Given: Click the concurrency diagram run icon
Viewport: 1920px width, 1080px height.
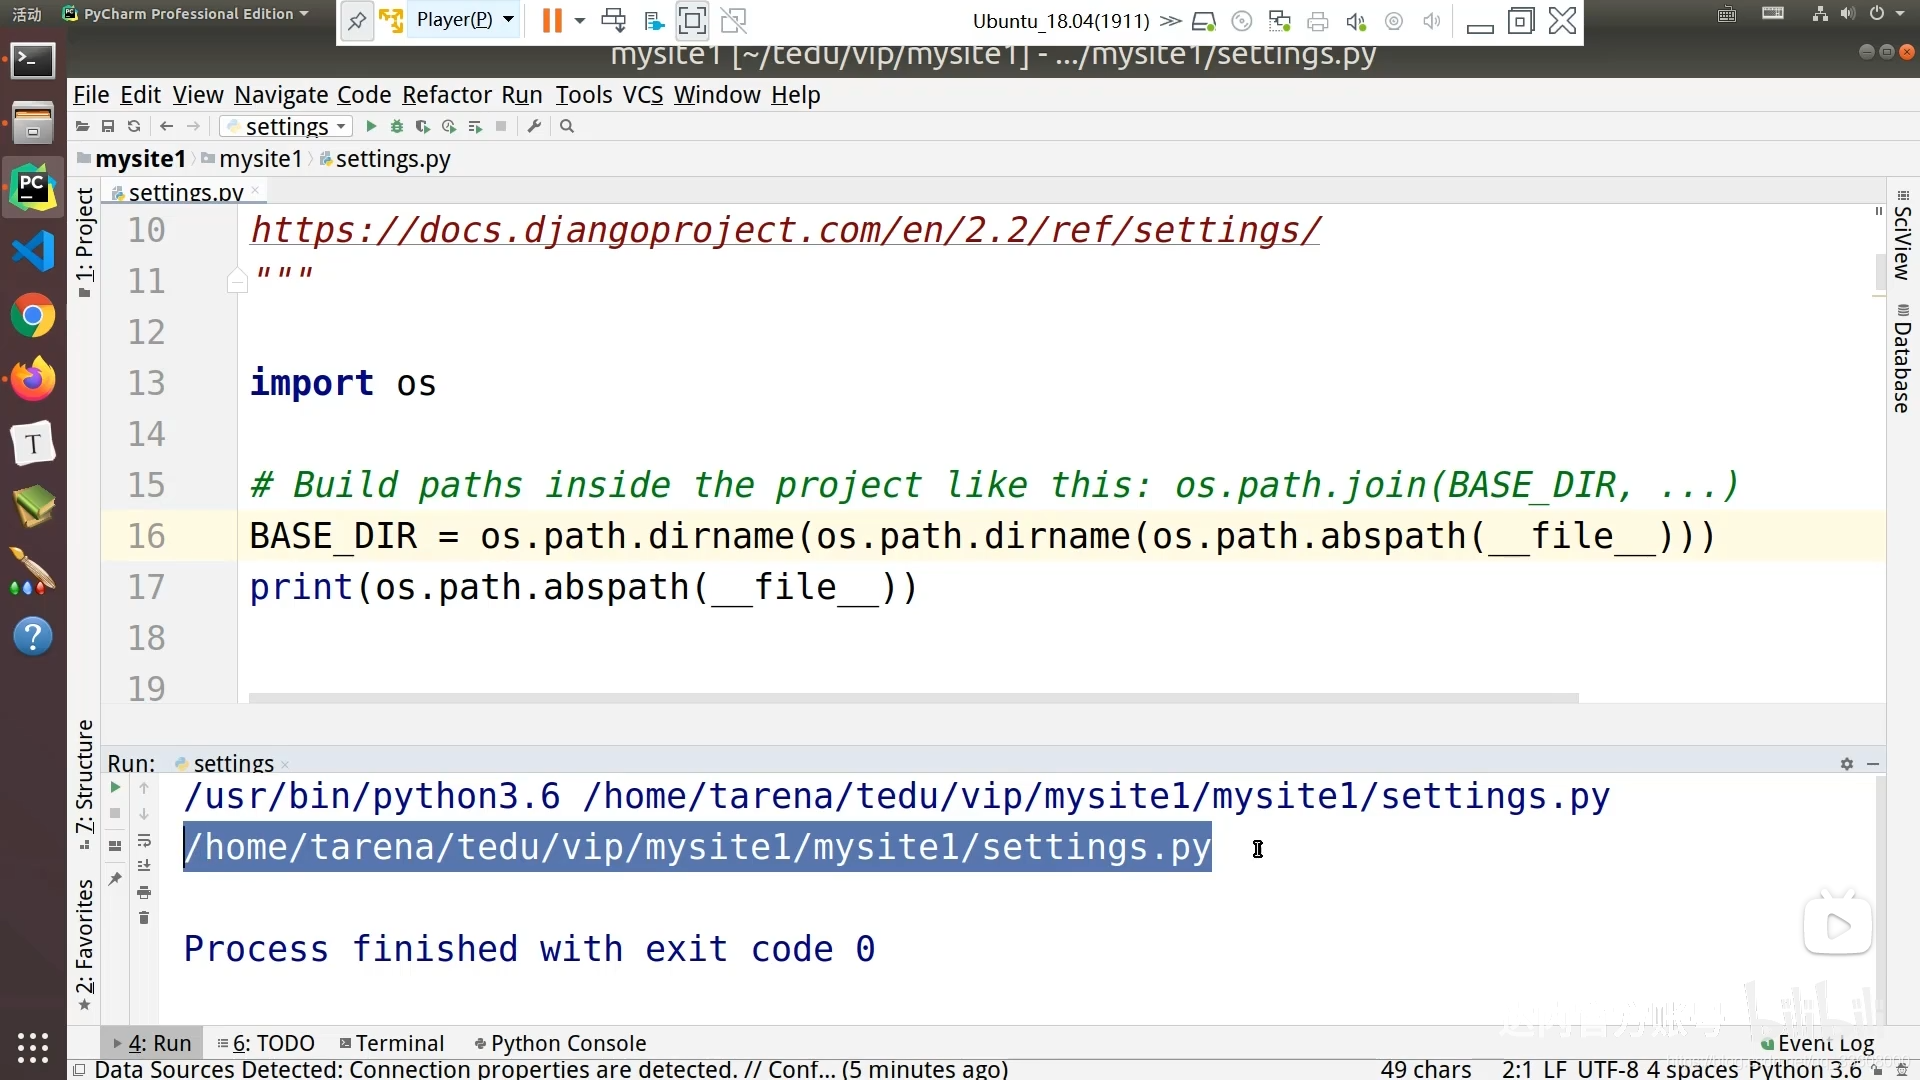Looking at the screenshot, I should pos(475,127).
